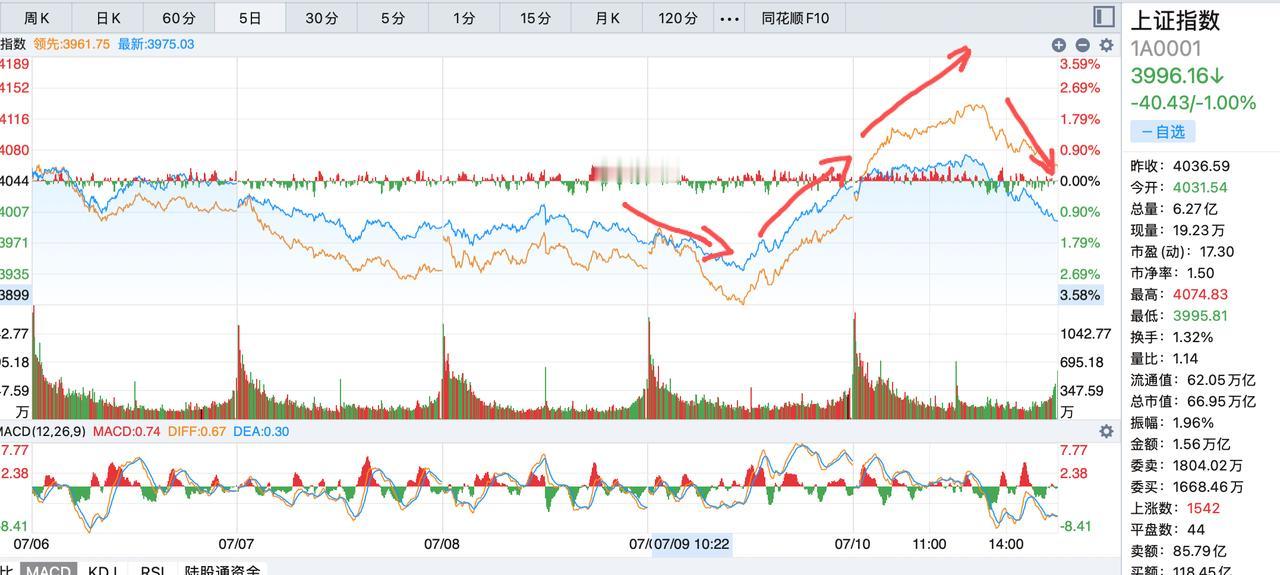The width and height of the screenshot is (1280, 575).
Task: Click the index code 1A0001
Action: [x=1166, y=49]
